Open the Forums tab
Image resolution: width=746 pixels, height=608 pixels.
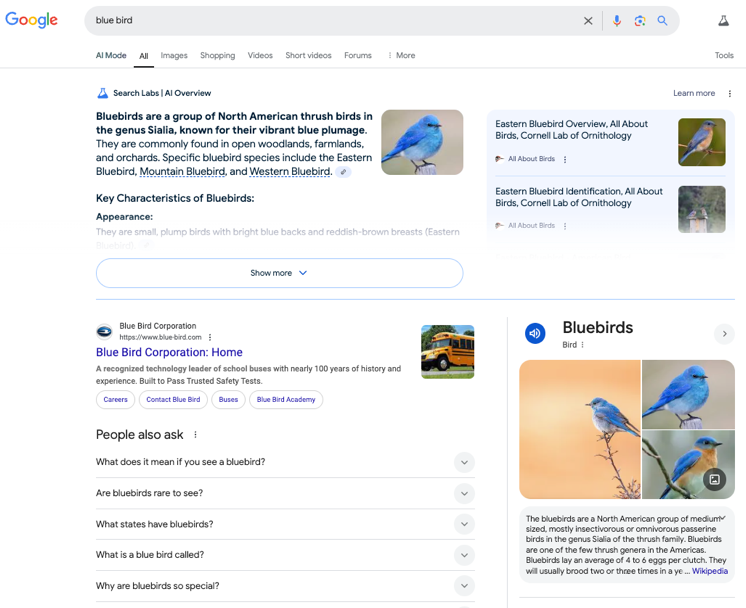click(358, 56)
